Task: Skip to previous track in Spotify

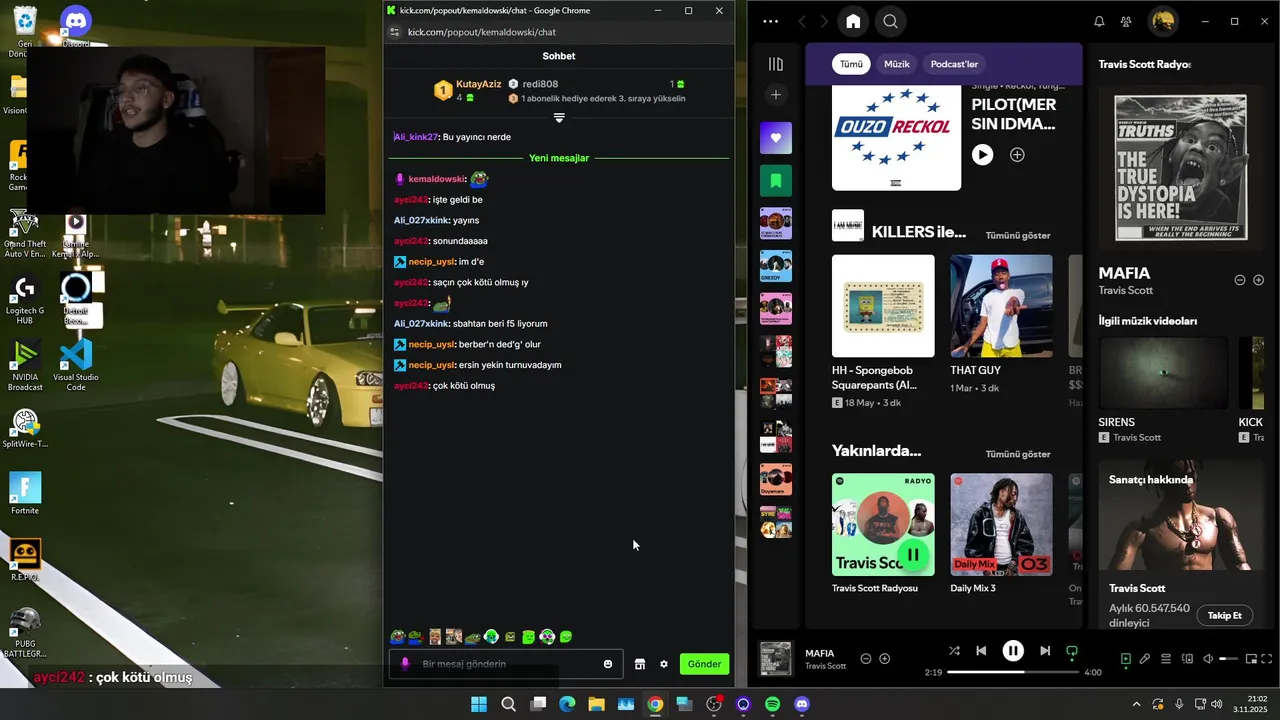Action: pos(981,651)
